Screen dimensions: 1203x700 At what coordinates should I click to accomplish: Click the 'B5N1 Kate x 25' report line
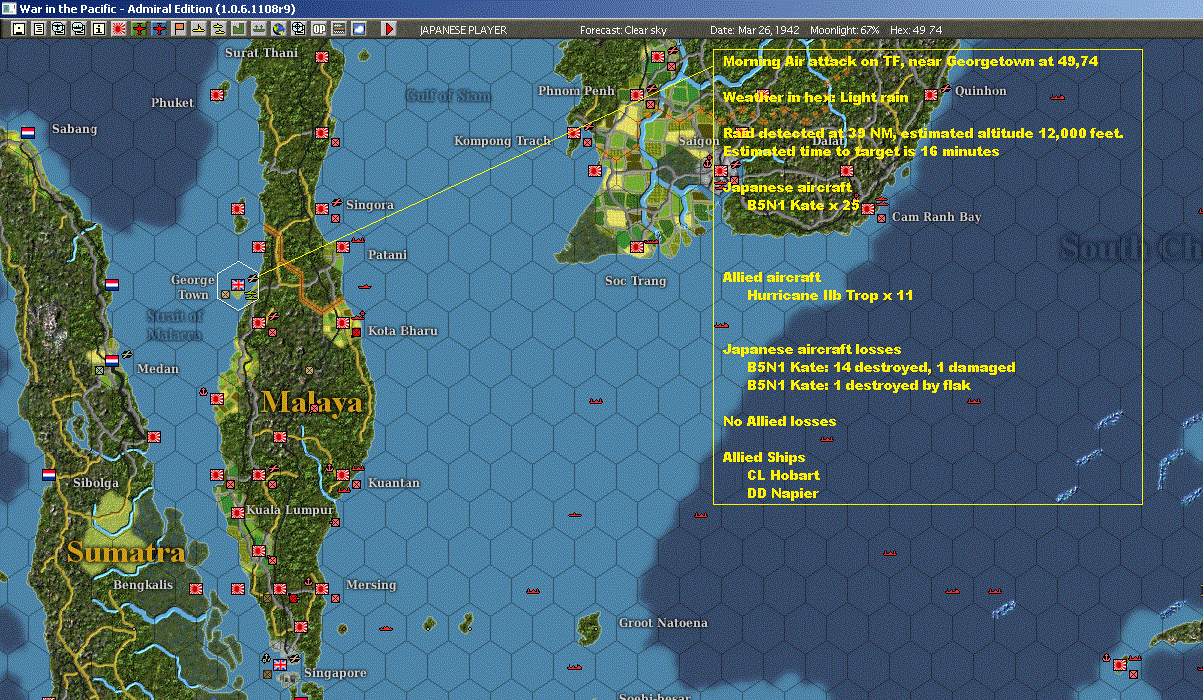804,205
